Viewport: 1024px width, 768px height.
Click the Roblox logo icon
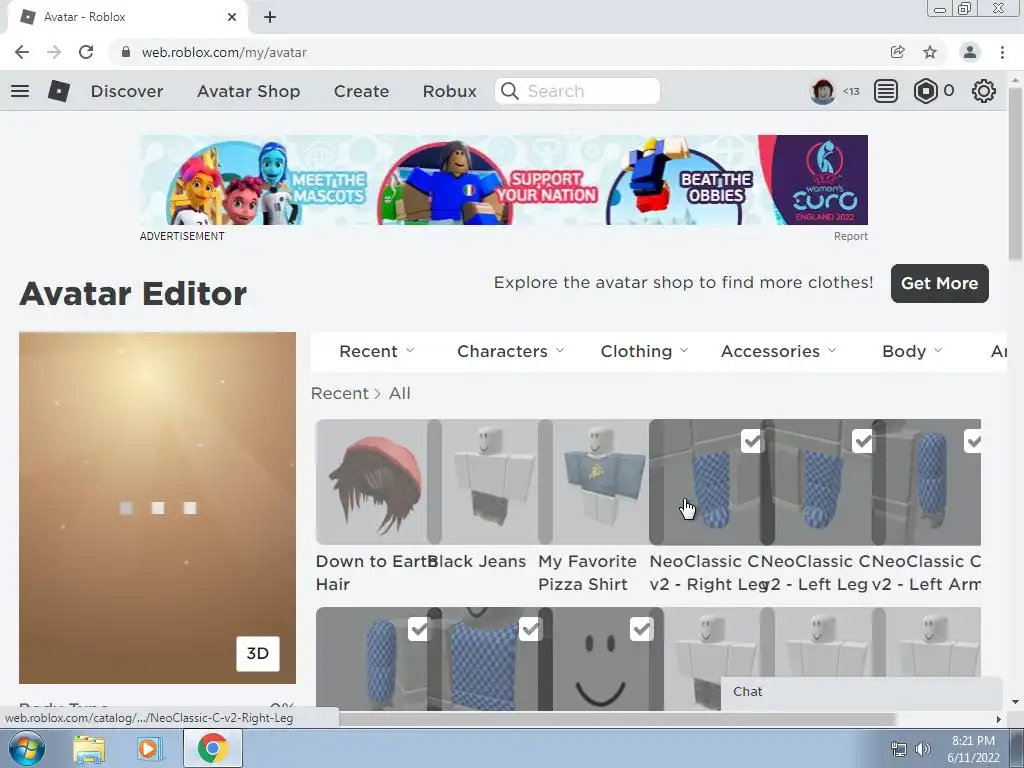click(x=59, y=91)
